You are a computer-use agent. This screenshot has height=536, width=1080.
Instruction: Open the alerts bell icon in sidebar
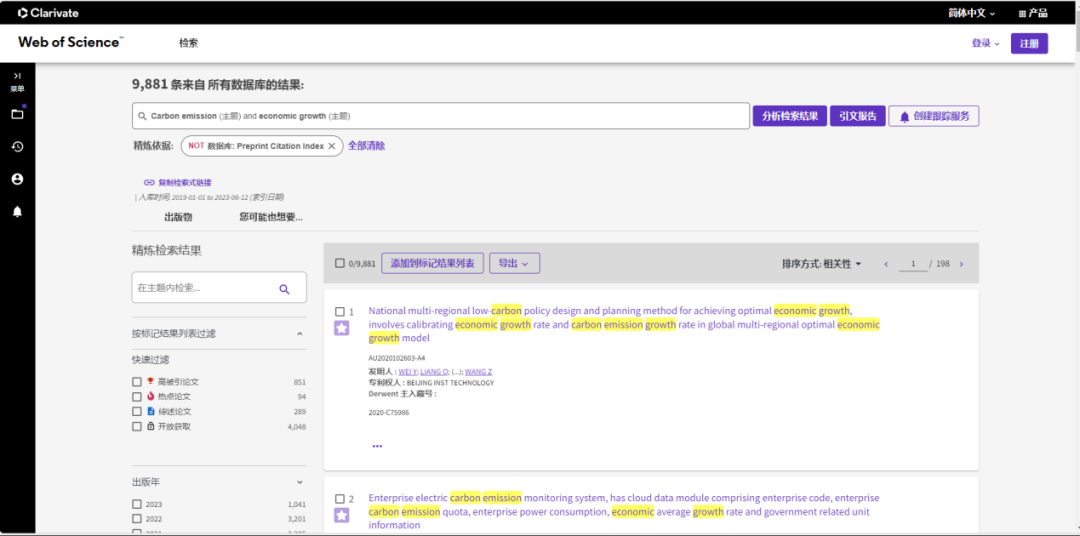coord(17,212)
